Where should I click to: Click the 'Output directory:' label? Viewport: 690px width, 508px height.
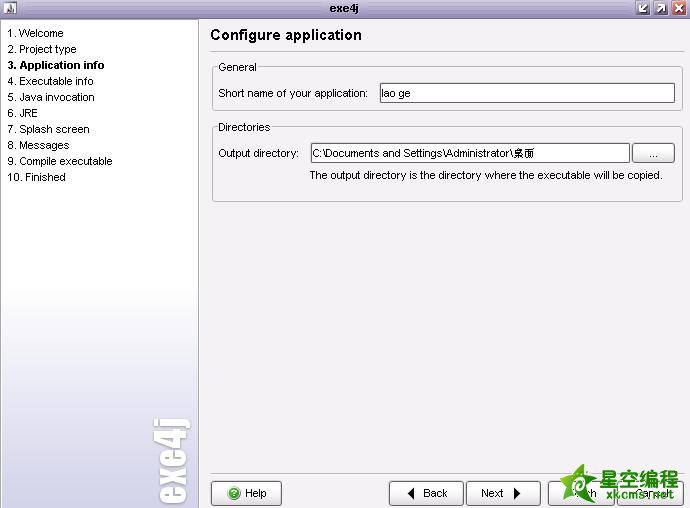pyautogui.click(x=258, y=153)
